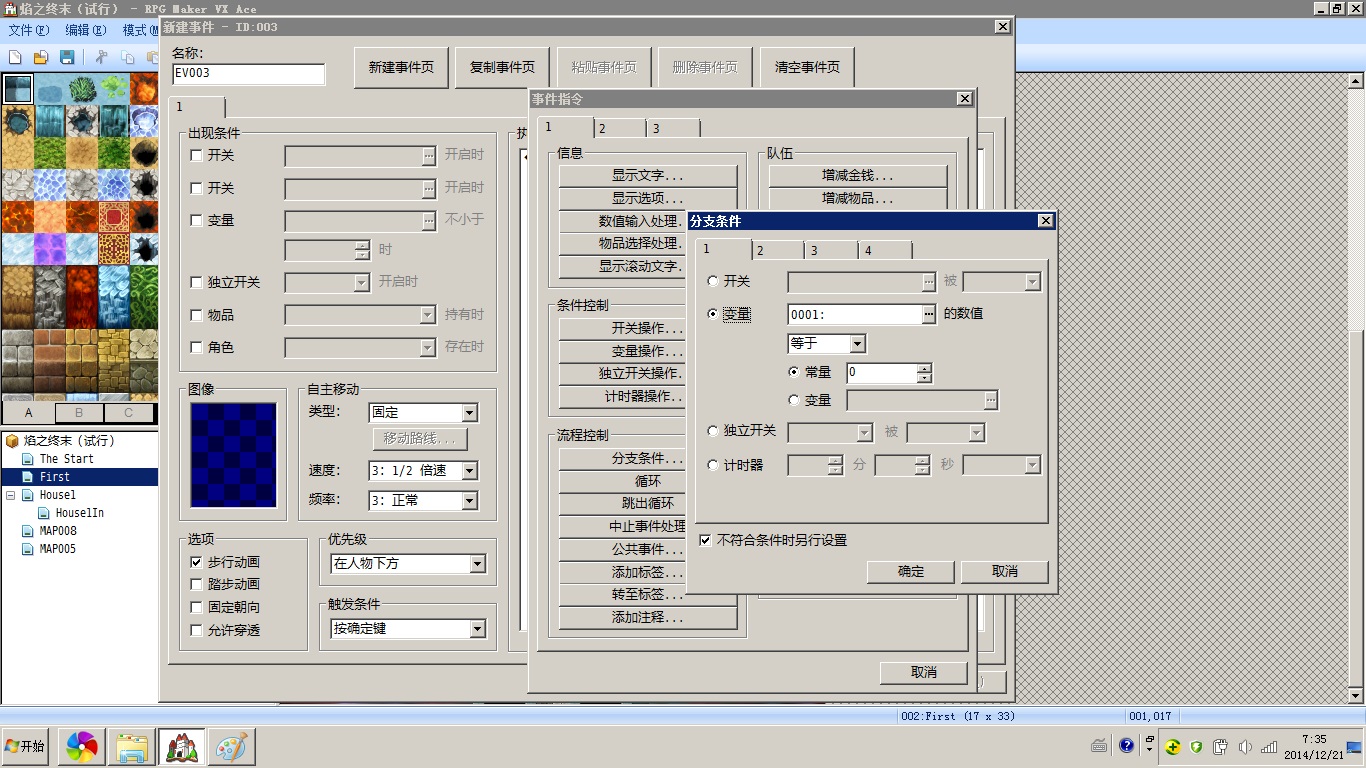Switch to tab 3 in event commands dialog

tap(673, 128)
